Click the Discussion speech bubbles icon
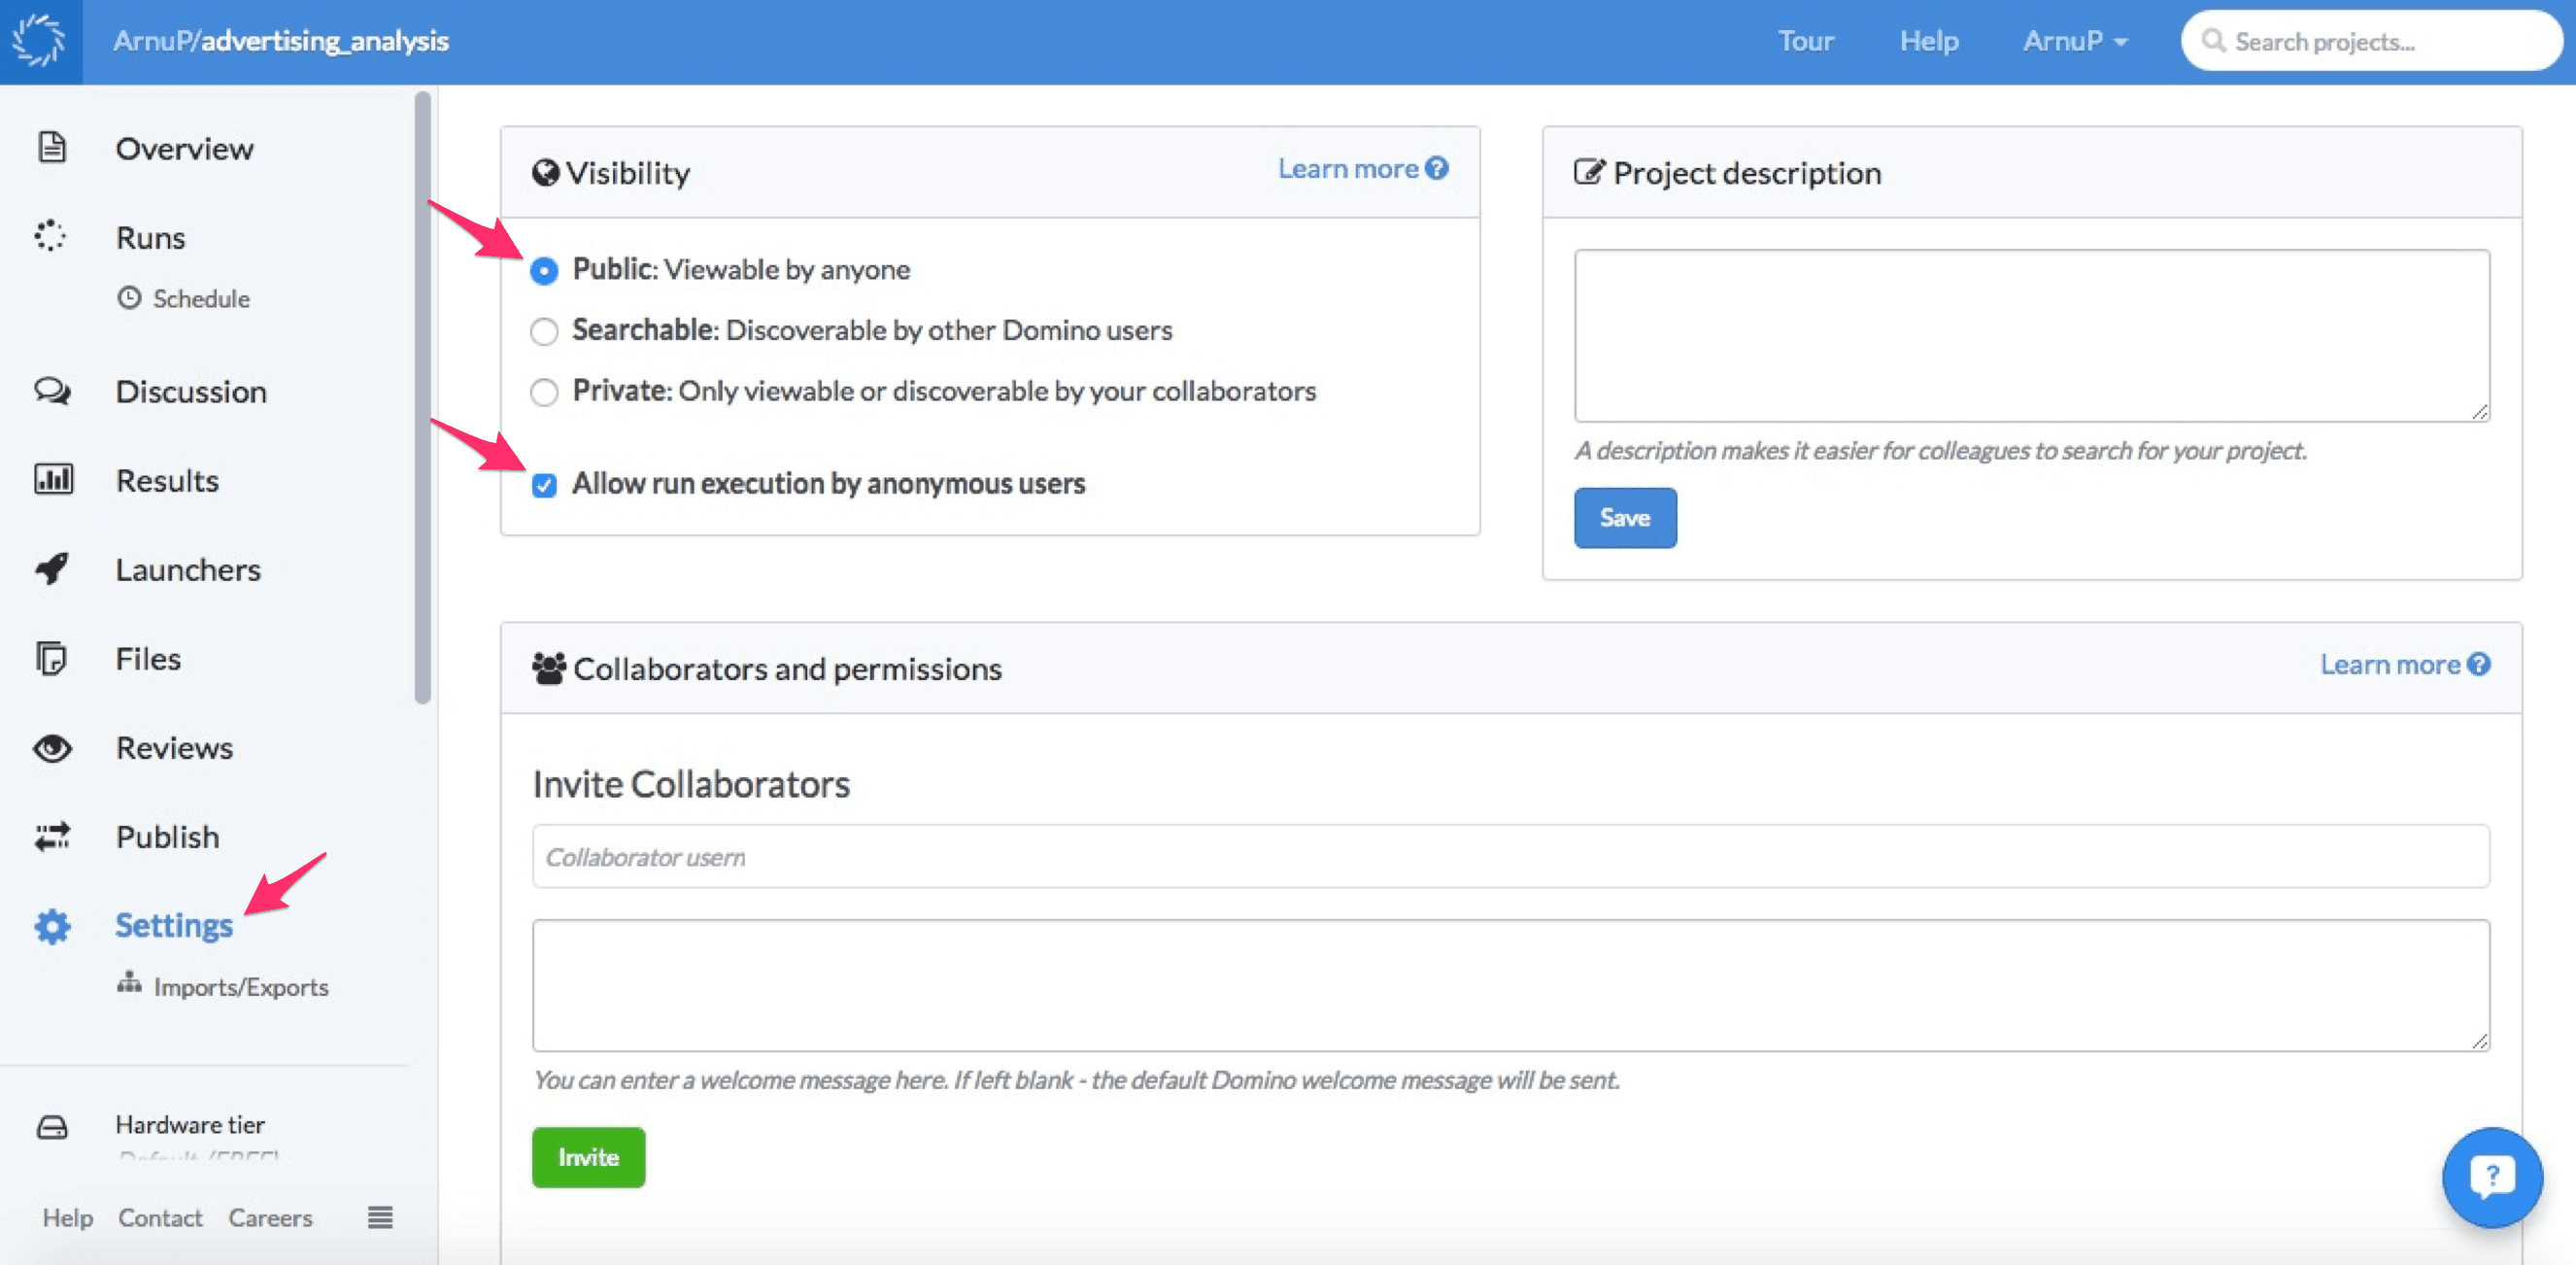 pyautogui.click(x=52, y=390)
